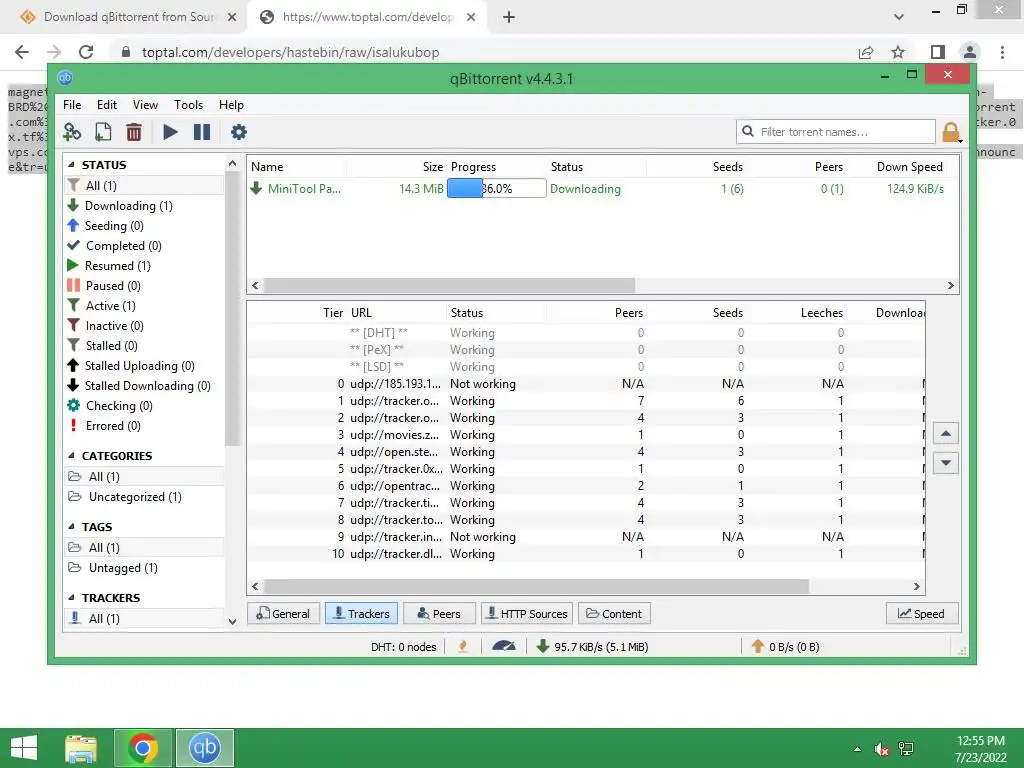Viewport: 1024px width, 768px height.
Task: Select the Errored (0) status filter
Action: pos(114,426)
